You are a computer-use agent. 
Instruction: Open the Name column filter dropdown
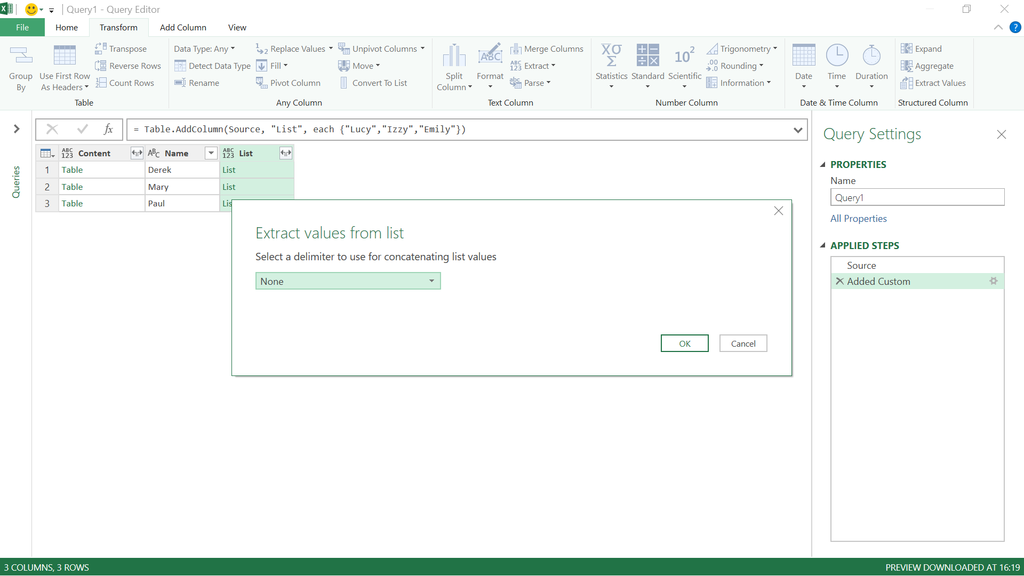pyautogui.click(x=209, y=152)
